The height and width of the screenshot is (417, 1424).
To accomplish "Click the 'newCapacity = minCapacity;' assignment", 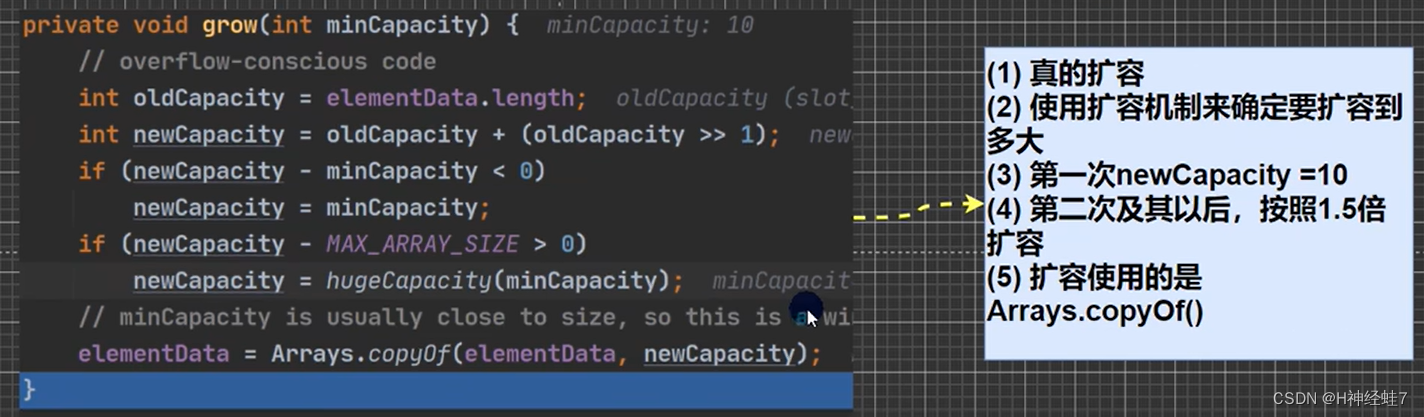I will click(x=312, y=208).
